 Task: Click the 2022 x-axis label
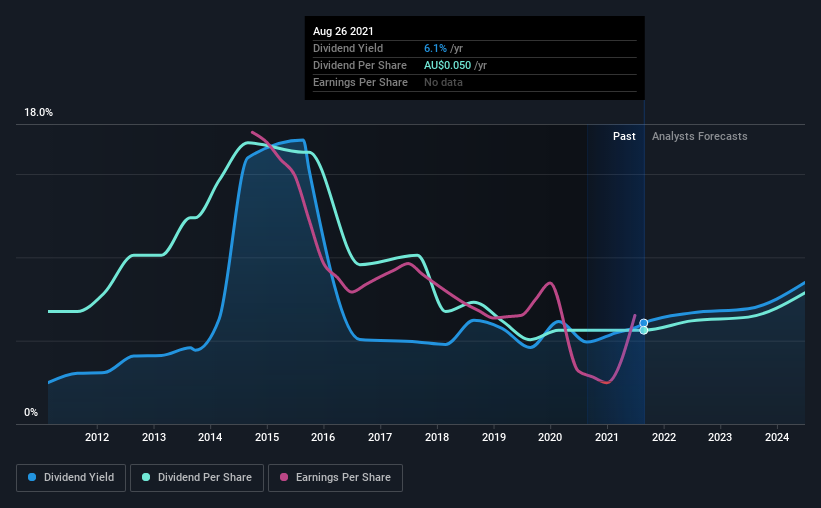(x=664, y=437)
